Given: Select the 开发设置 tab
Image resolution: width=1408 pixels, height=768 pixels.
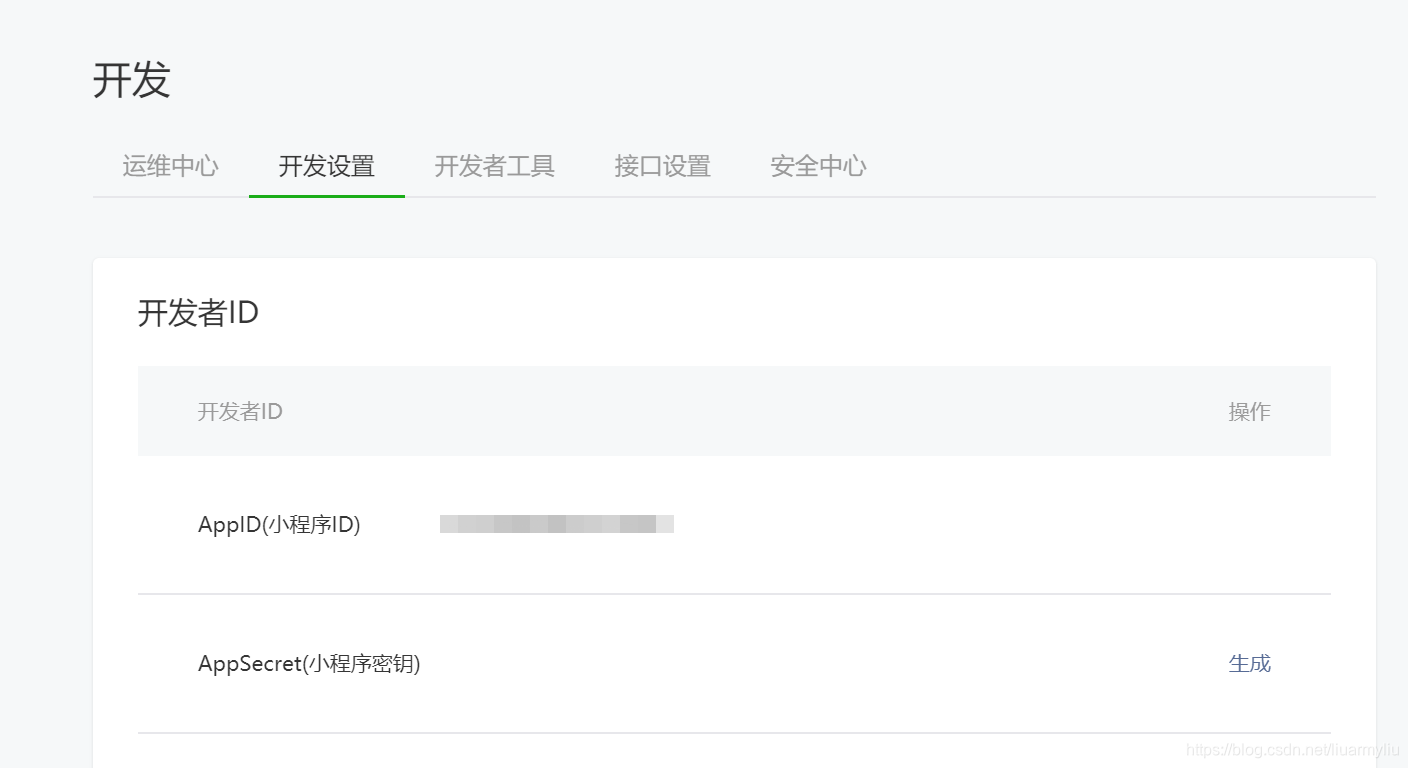Looking at the screenshot, I should tap(327, 166).
